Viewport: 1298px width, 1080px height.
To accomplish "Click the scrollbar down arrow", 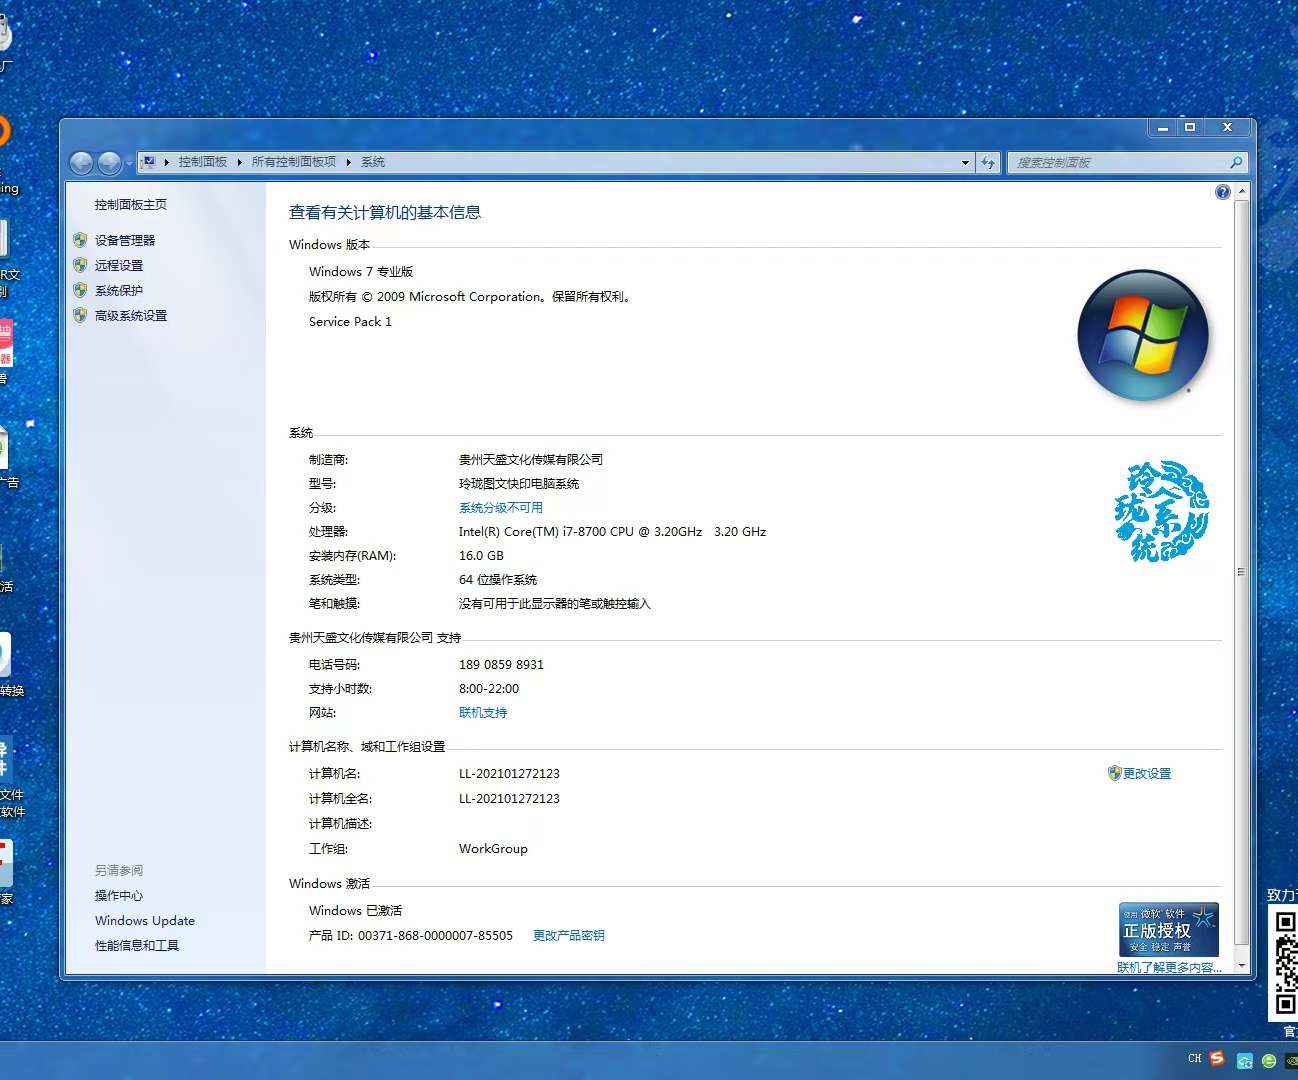I will tap(1242, 966).
